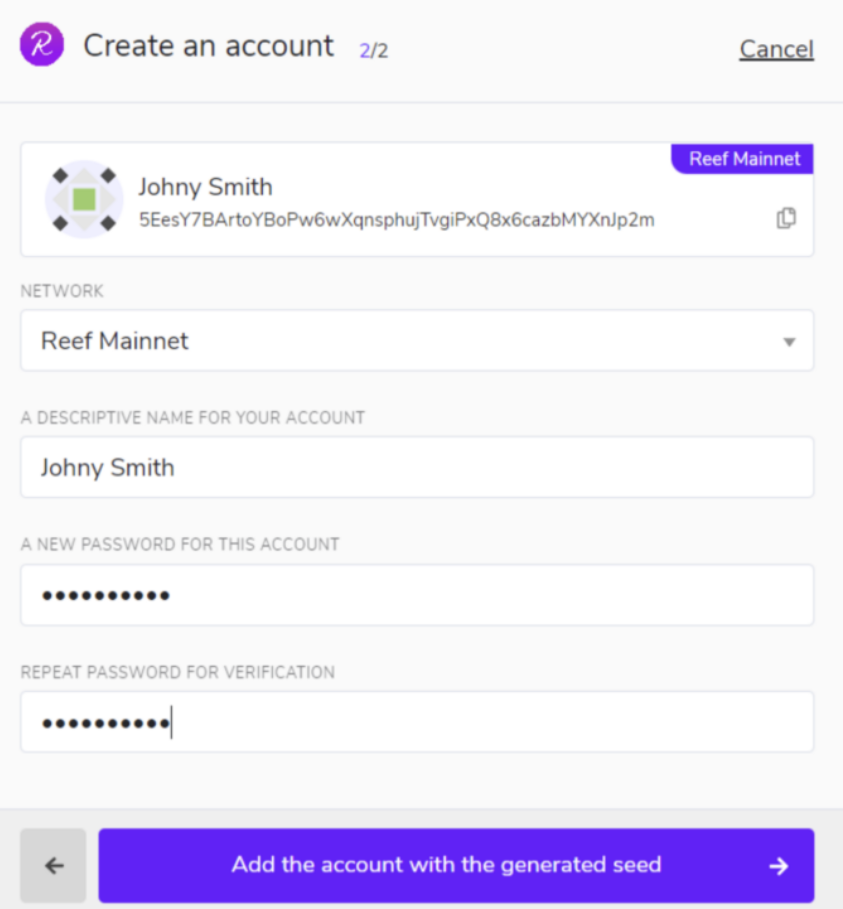Click the Create an account heading
This screenshot has width=843, height=909.
click(208, 46)
